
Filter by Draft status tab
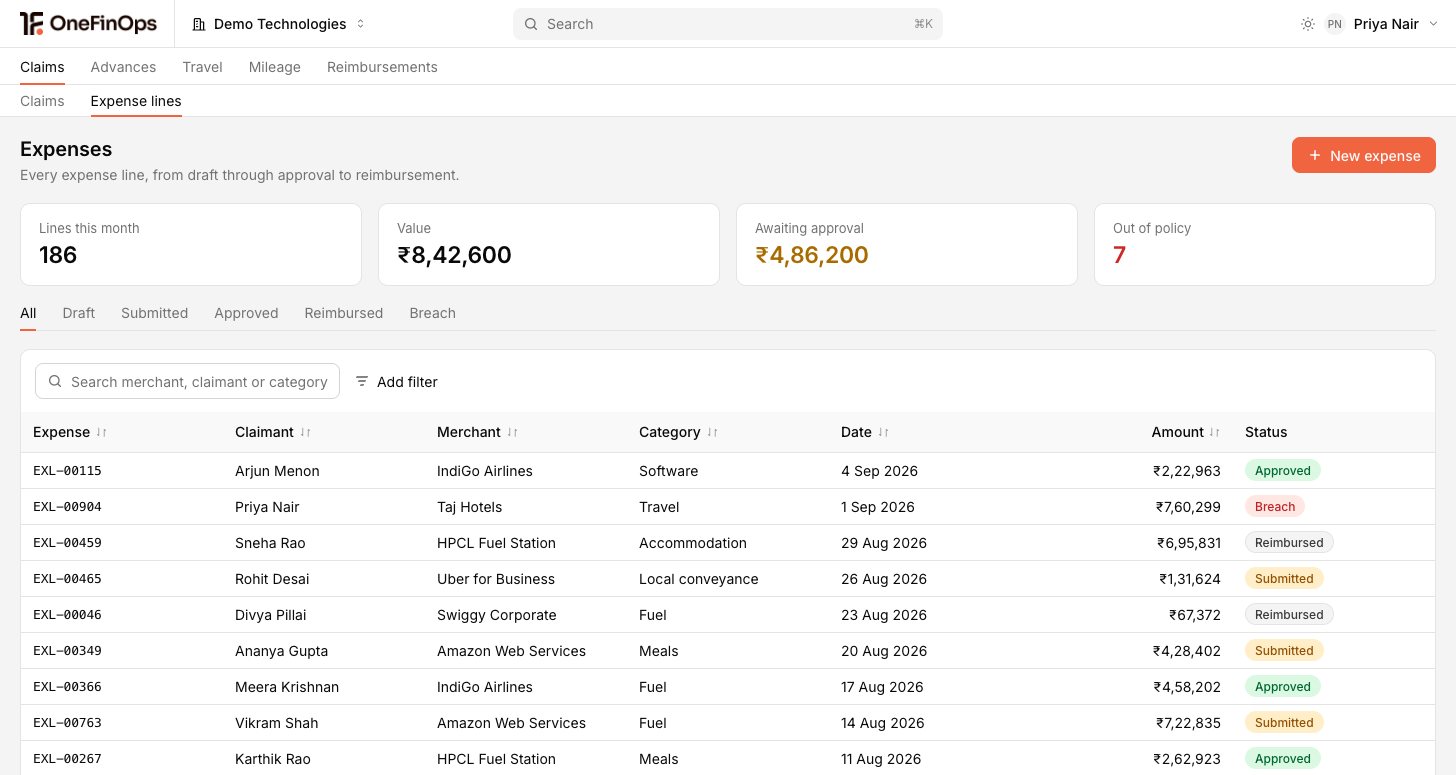pyautogui.click(x=78, y=313)
